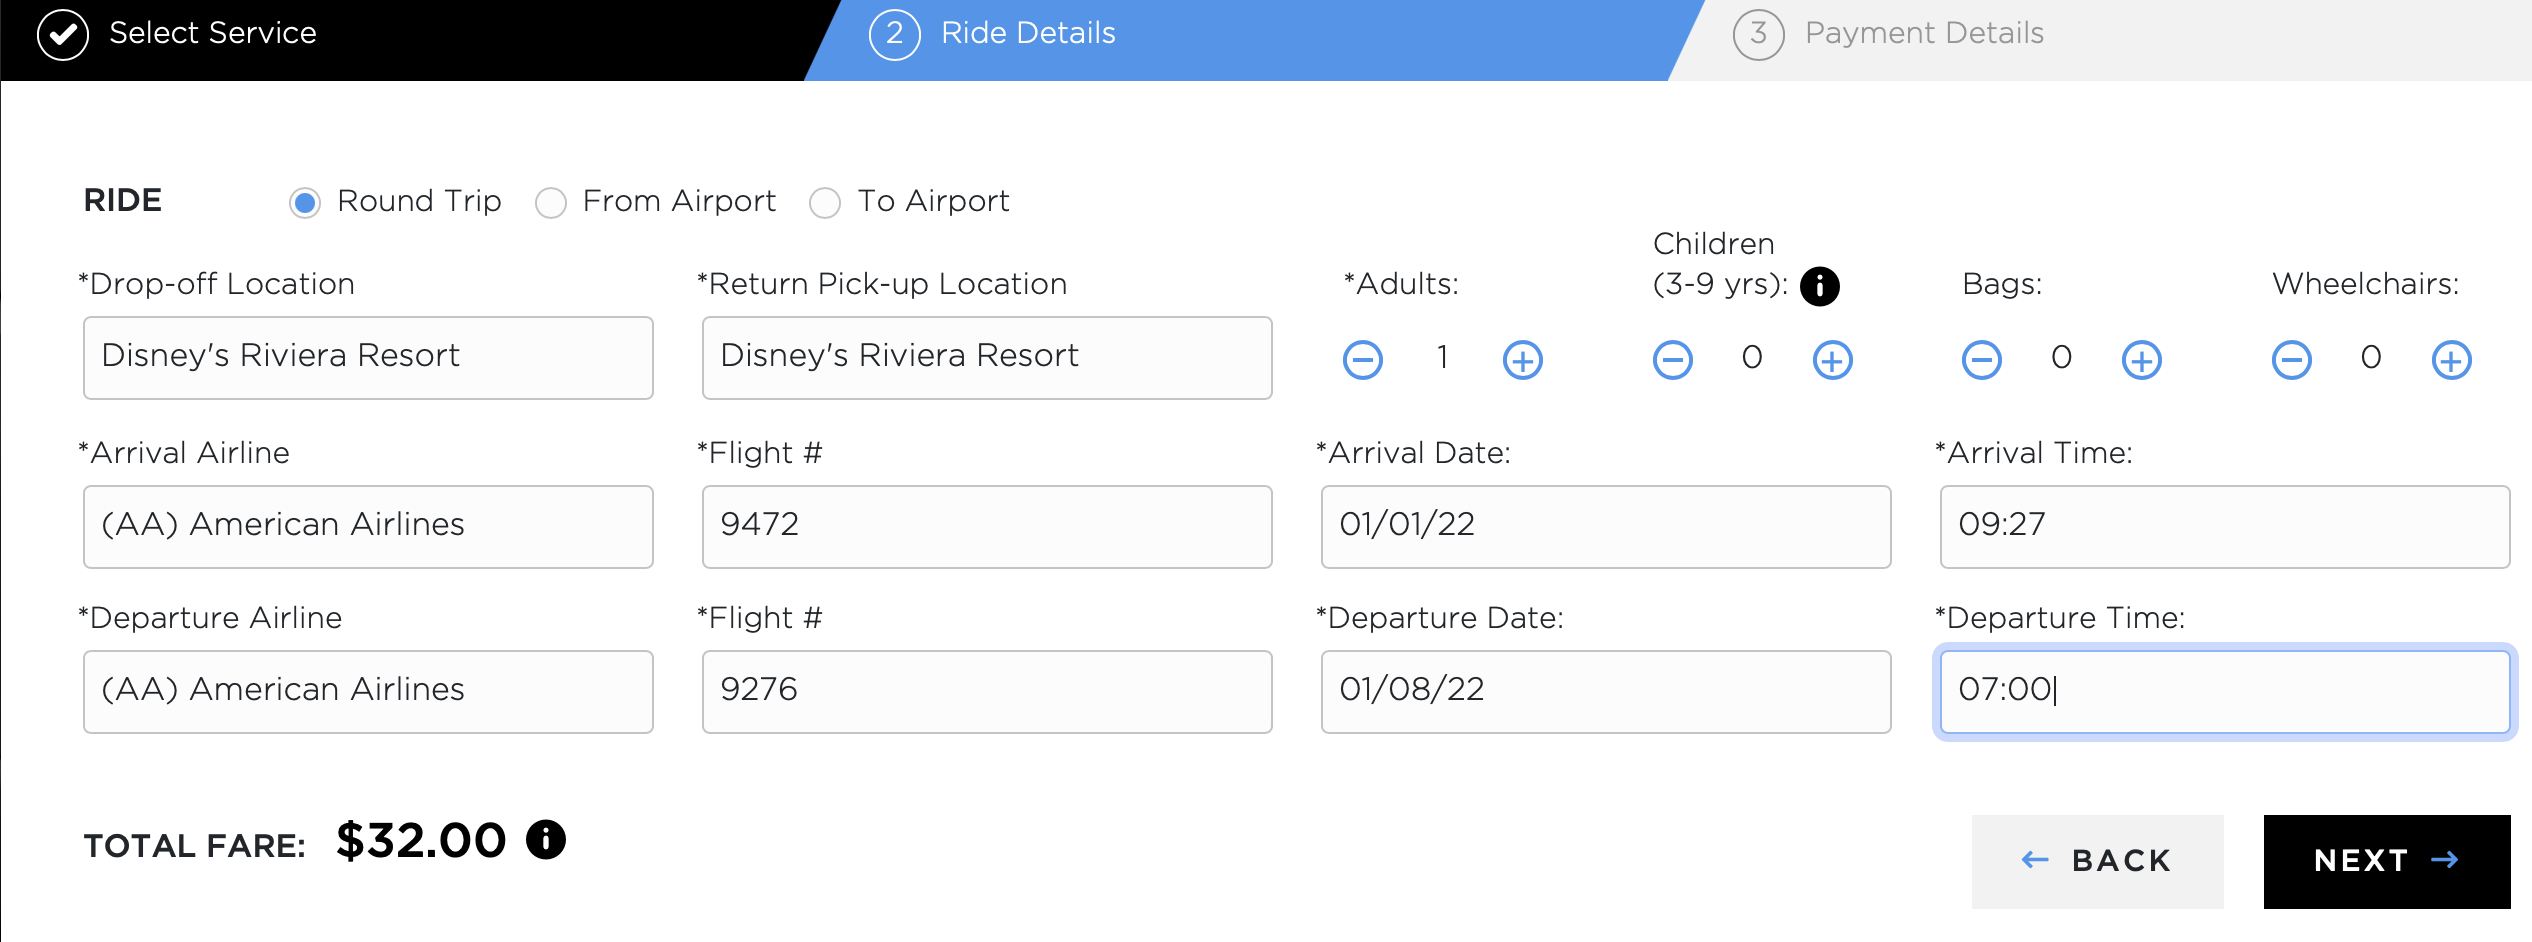
Task: Click the NEXT button
Action: point(2386,861)
